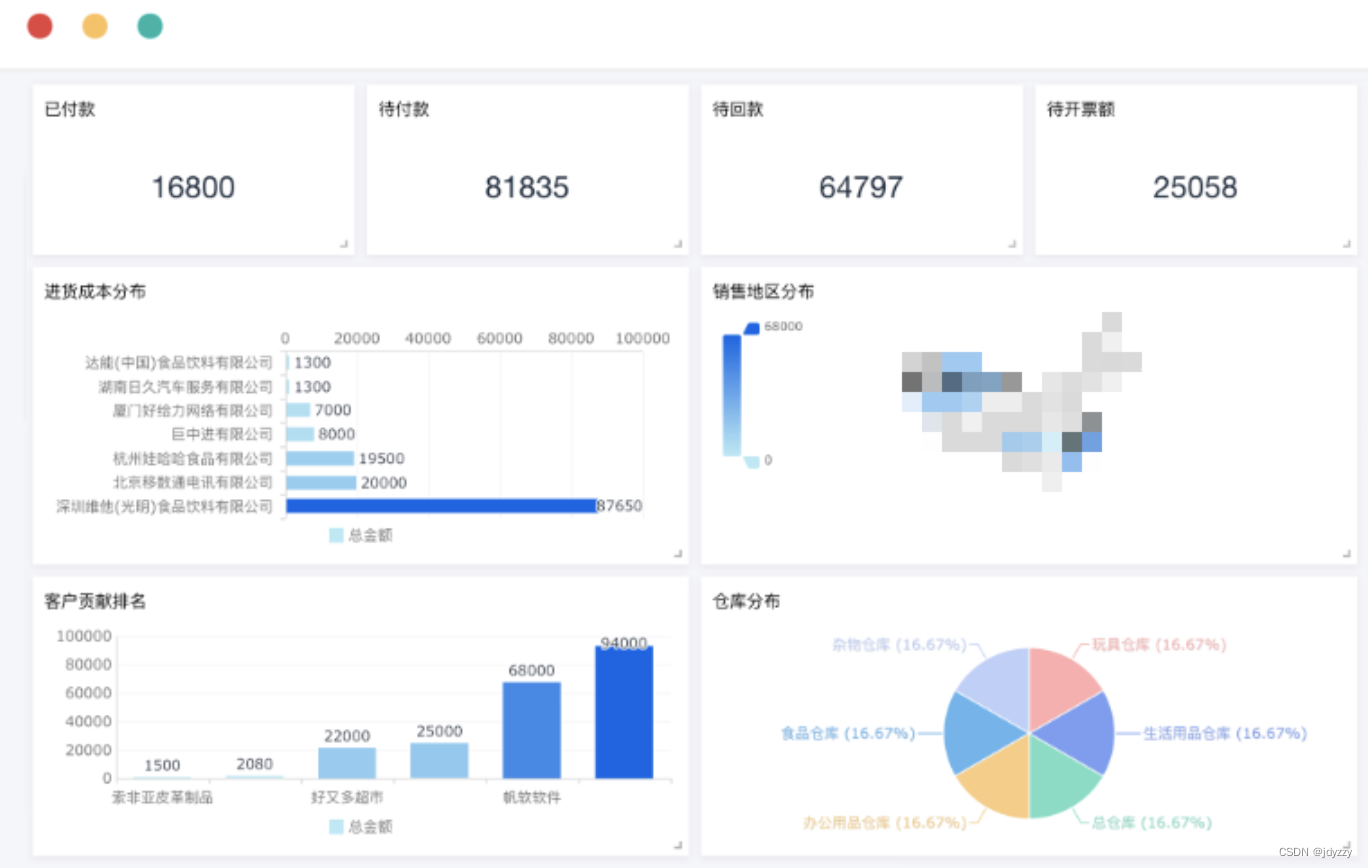This screenshot has height=868, width=1368.
Task: Click the red close window button
Action: pyautogui.click(x=40, y=26)
